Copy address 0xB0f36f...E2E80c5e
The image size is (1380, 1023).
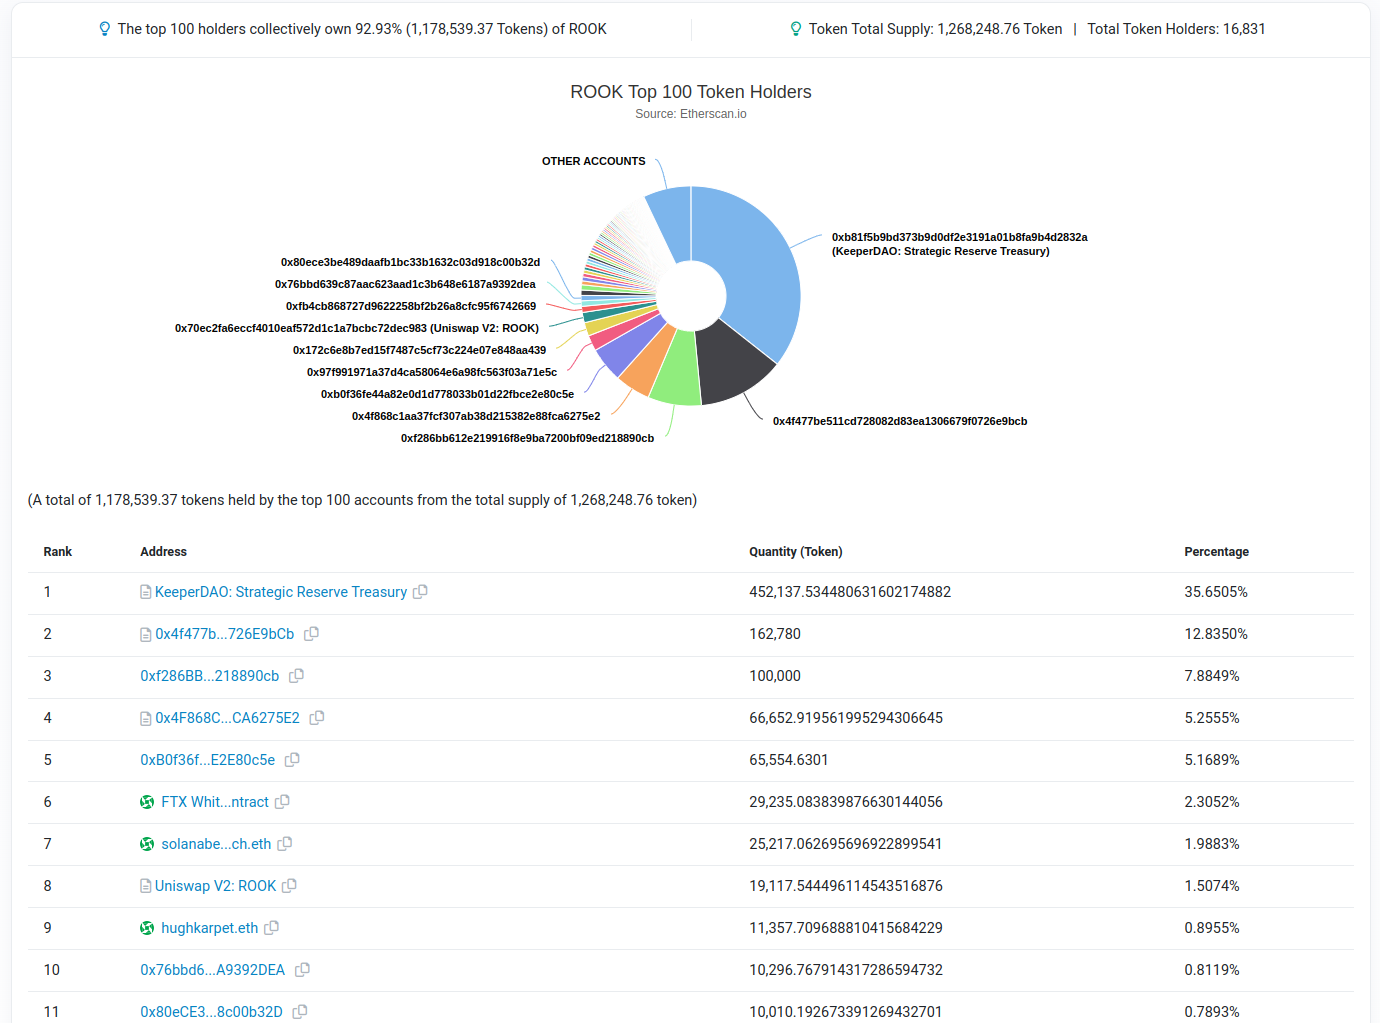(x=292, y=760)
